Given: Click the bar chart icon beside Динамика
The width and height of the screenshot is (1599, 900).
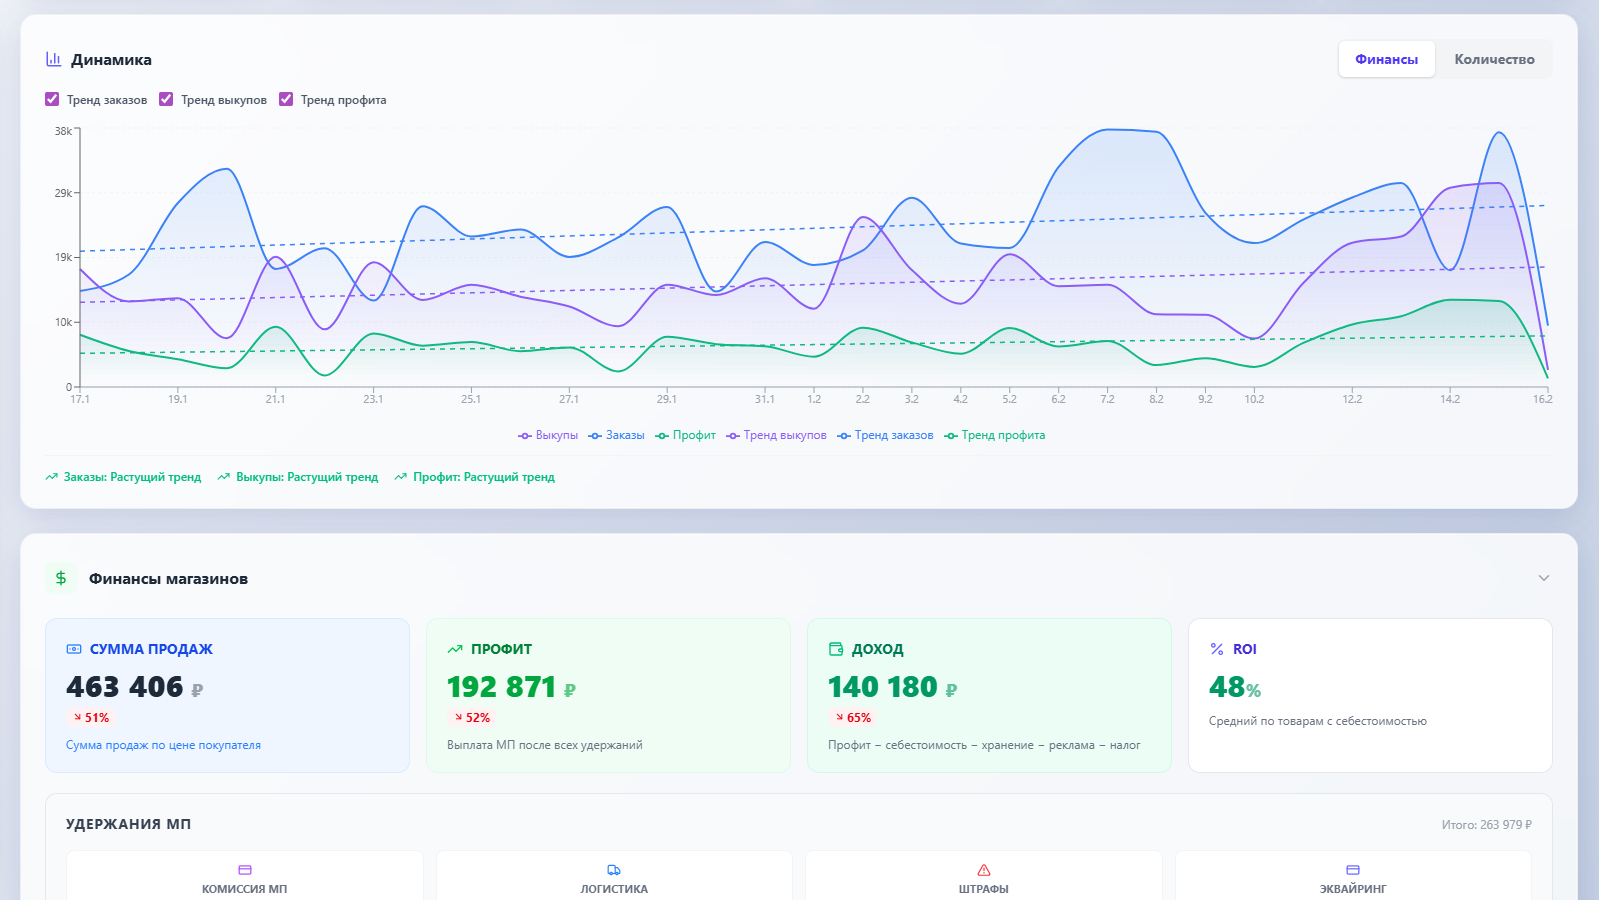Looking at the screenshot, I should tap(54, 60).
